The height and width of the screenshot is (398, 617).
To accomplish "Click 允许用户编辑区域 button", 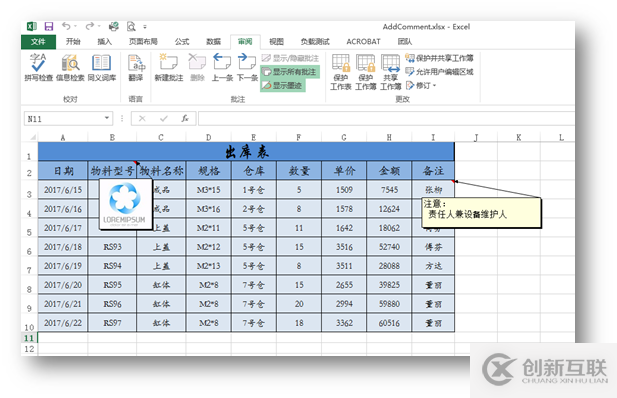I will (440, 72).
